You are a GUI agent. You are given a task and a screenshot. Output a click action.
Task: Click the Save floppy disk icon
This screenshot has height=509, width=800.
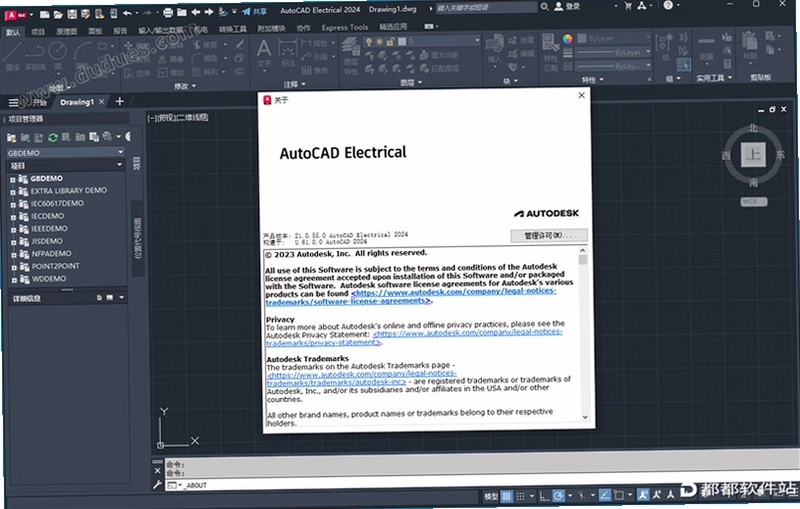[x=72, y=14]
